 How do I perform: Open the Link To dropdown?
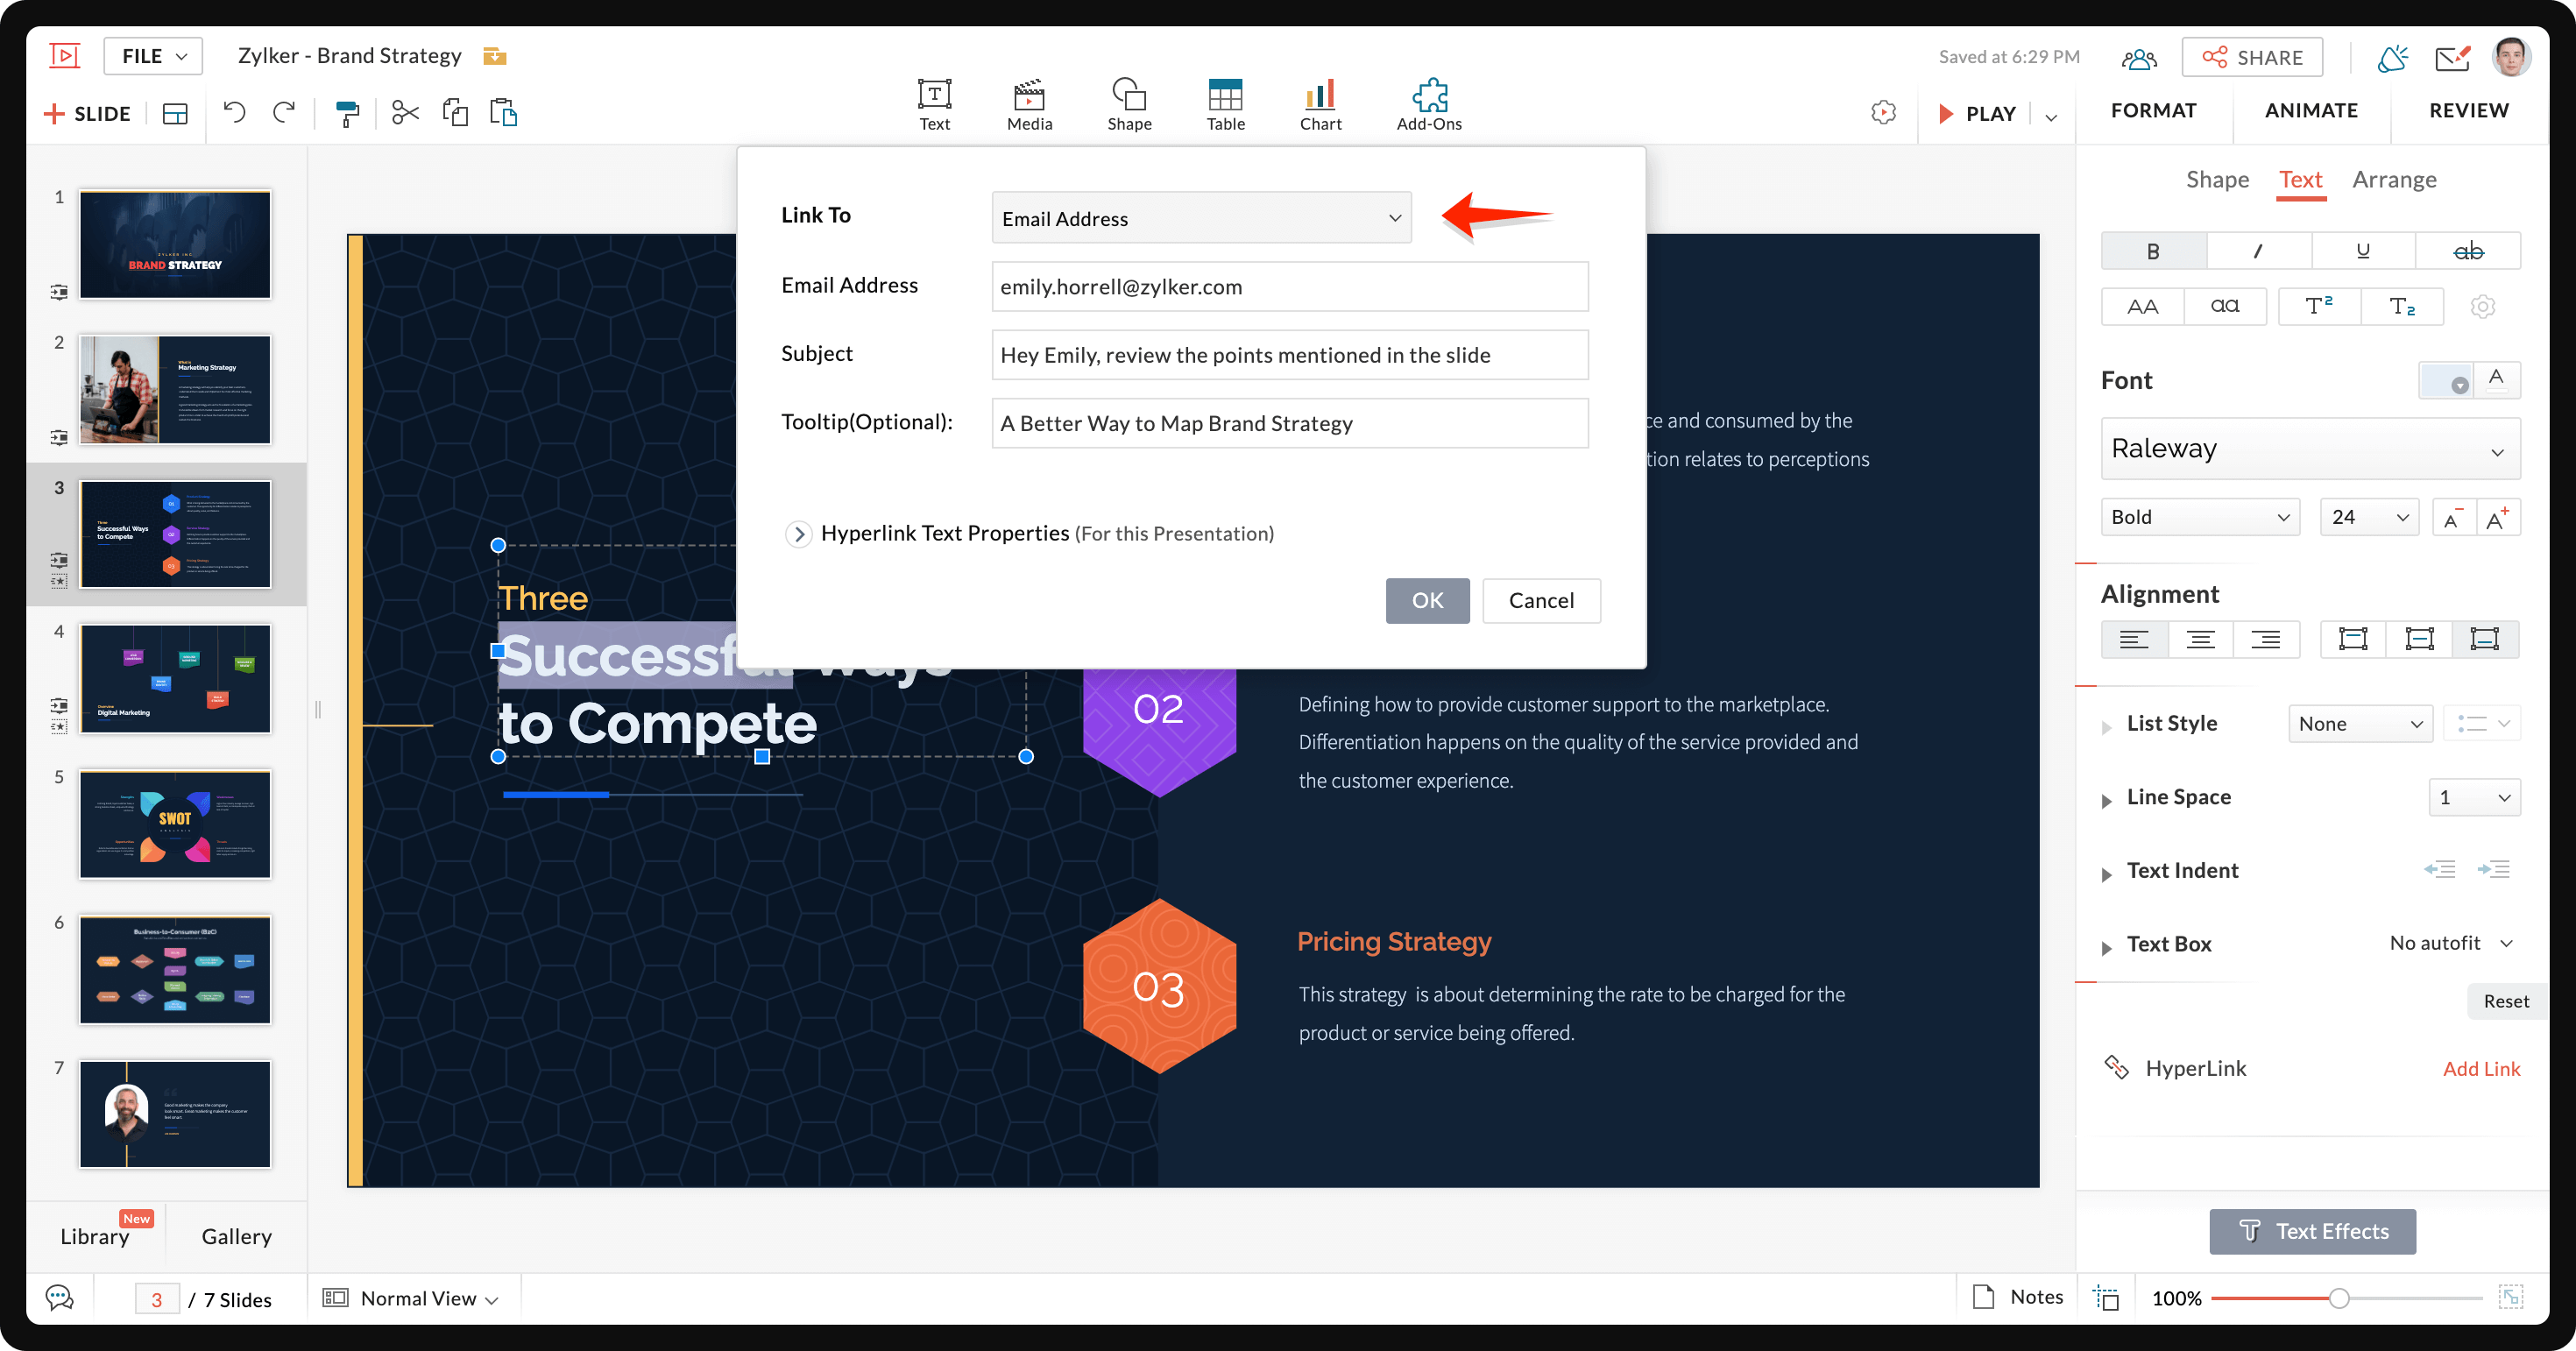point(1201,218)
